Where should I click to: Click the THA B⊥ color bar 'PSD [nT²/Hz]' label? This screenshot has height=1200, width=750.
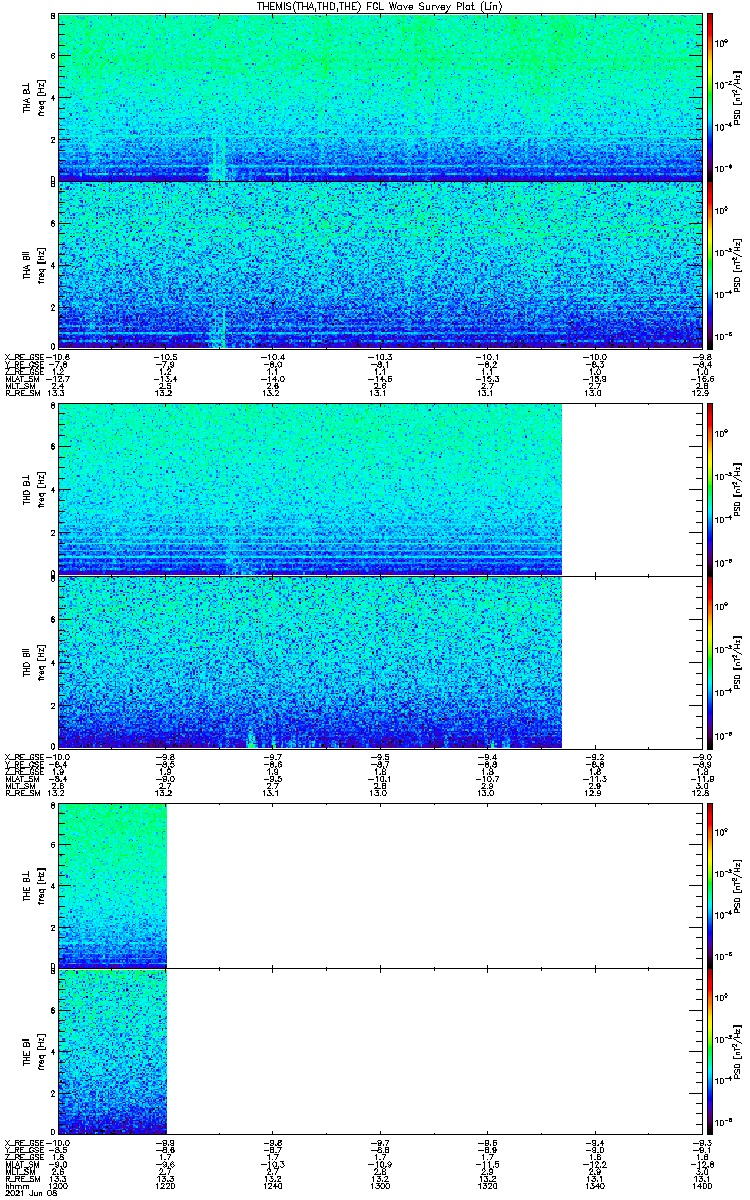coord(737,98)
